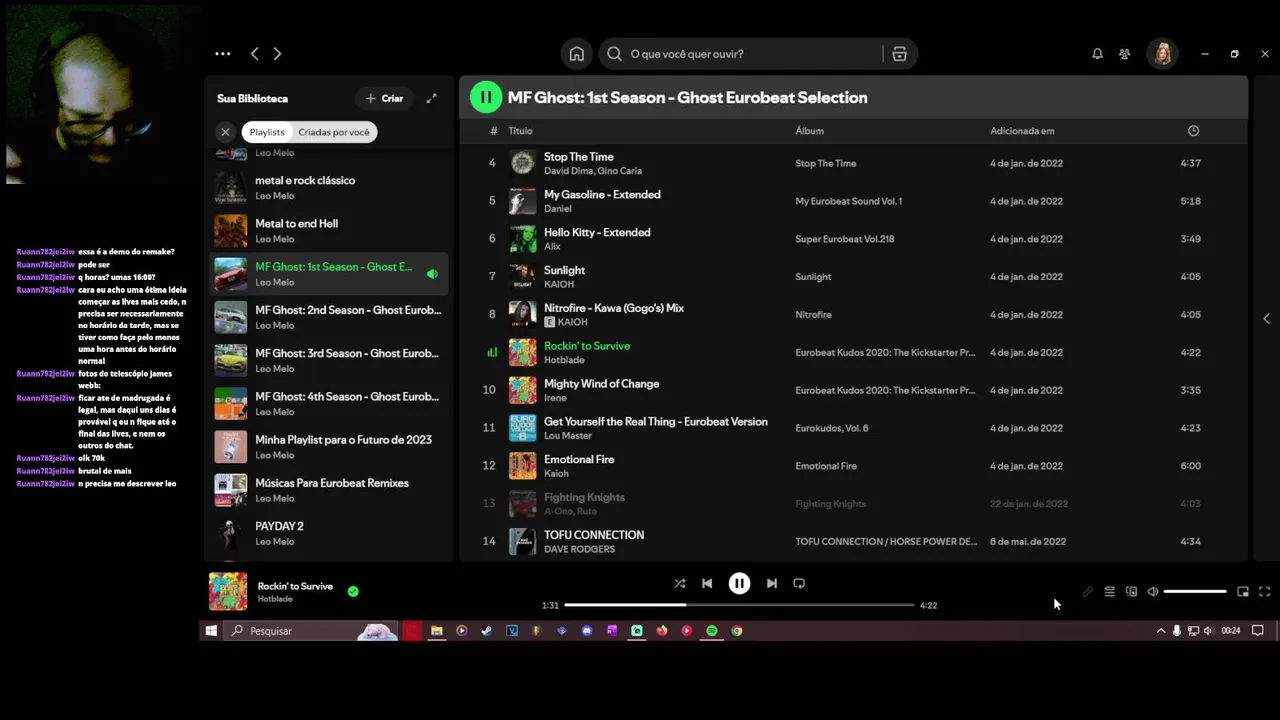Skip to next track
The height and width of the screenshot is (720, 1280).
771,583
